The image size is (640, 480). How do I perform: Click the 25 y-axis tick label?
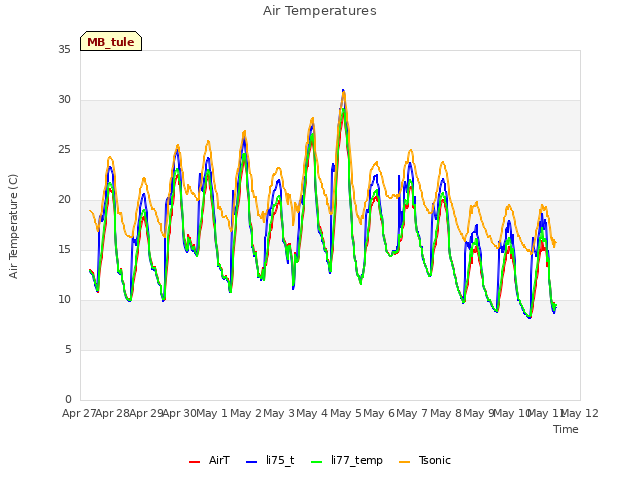[64, 150]
